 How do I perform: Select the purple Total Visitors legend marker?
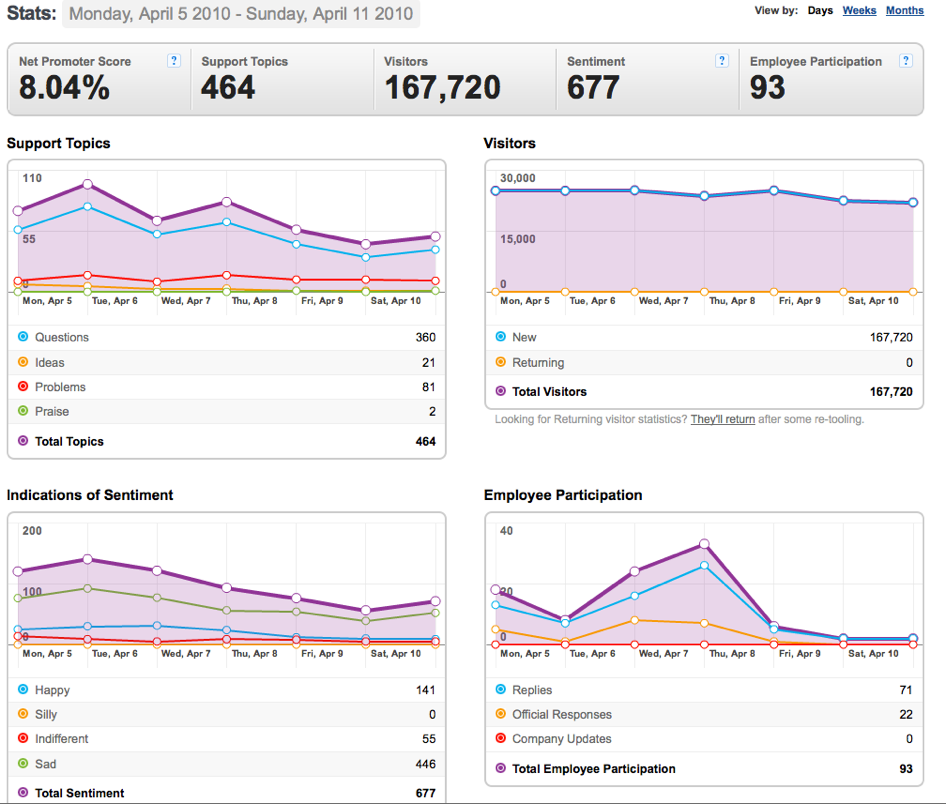pos(500,391)
